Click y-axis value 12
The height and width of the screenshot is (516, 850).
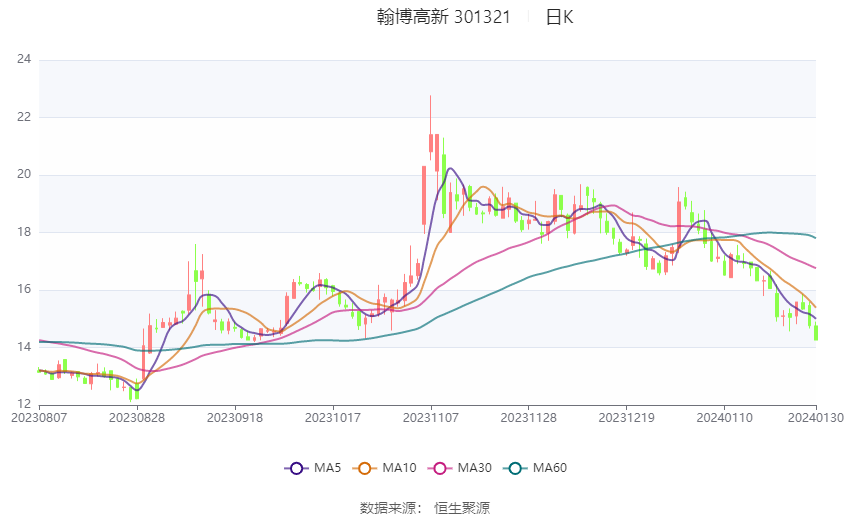pos(24,404)
